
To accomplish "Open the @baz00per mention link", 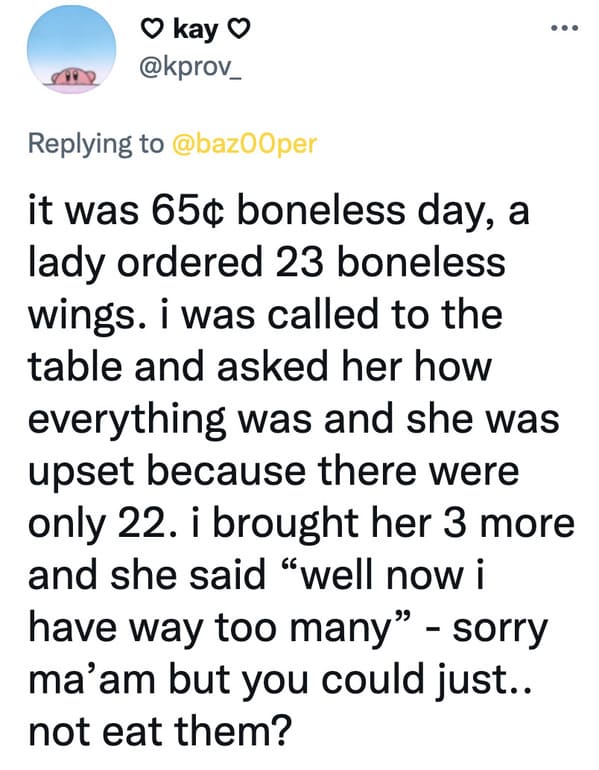I will pos(244,143).
